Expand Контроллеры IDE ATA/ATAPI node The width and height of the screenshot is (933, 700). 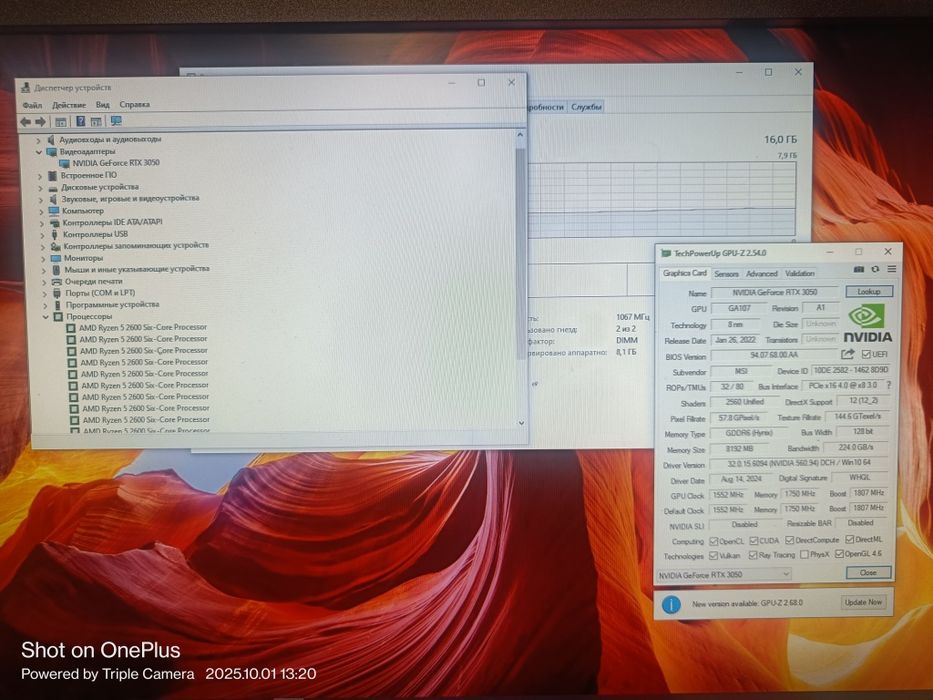tap(41, 223)
